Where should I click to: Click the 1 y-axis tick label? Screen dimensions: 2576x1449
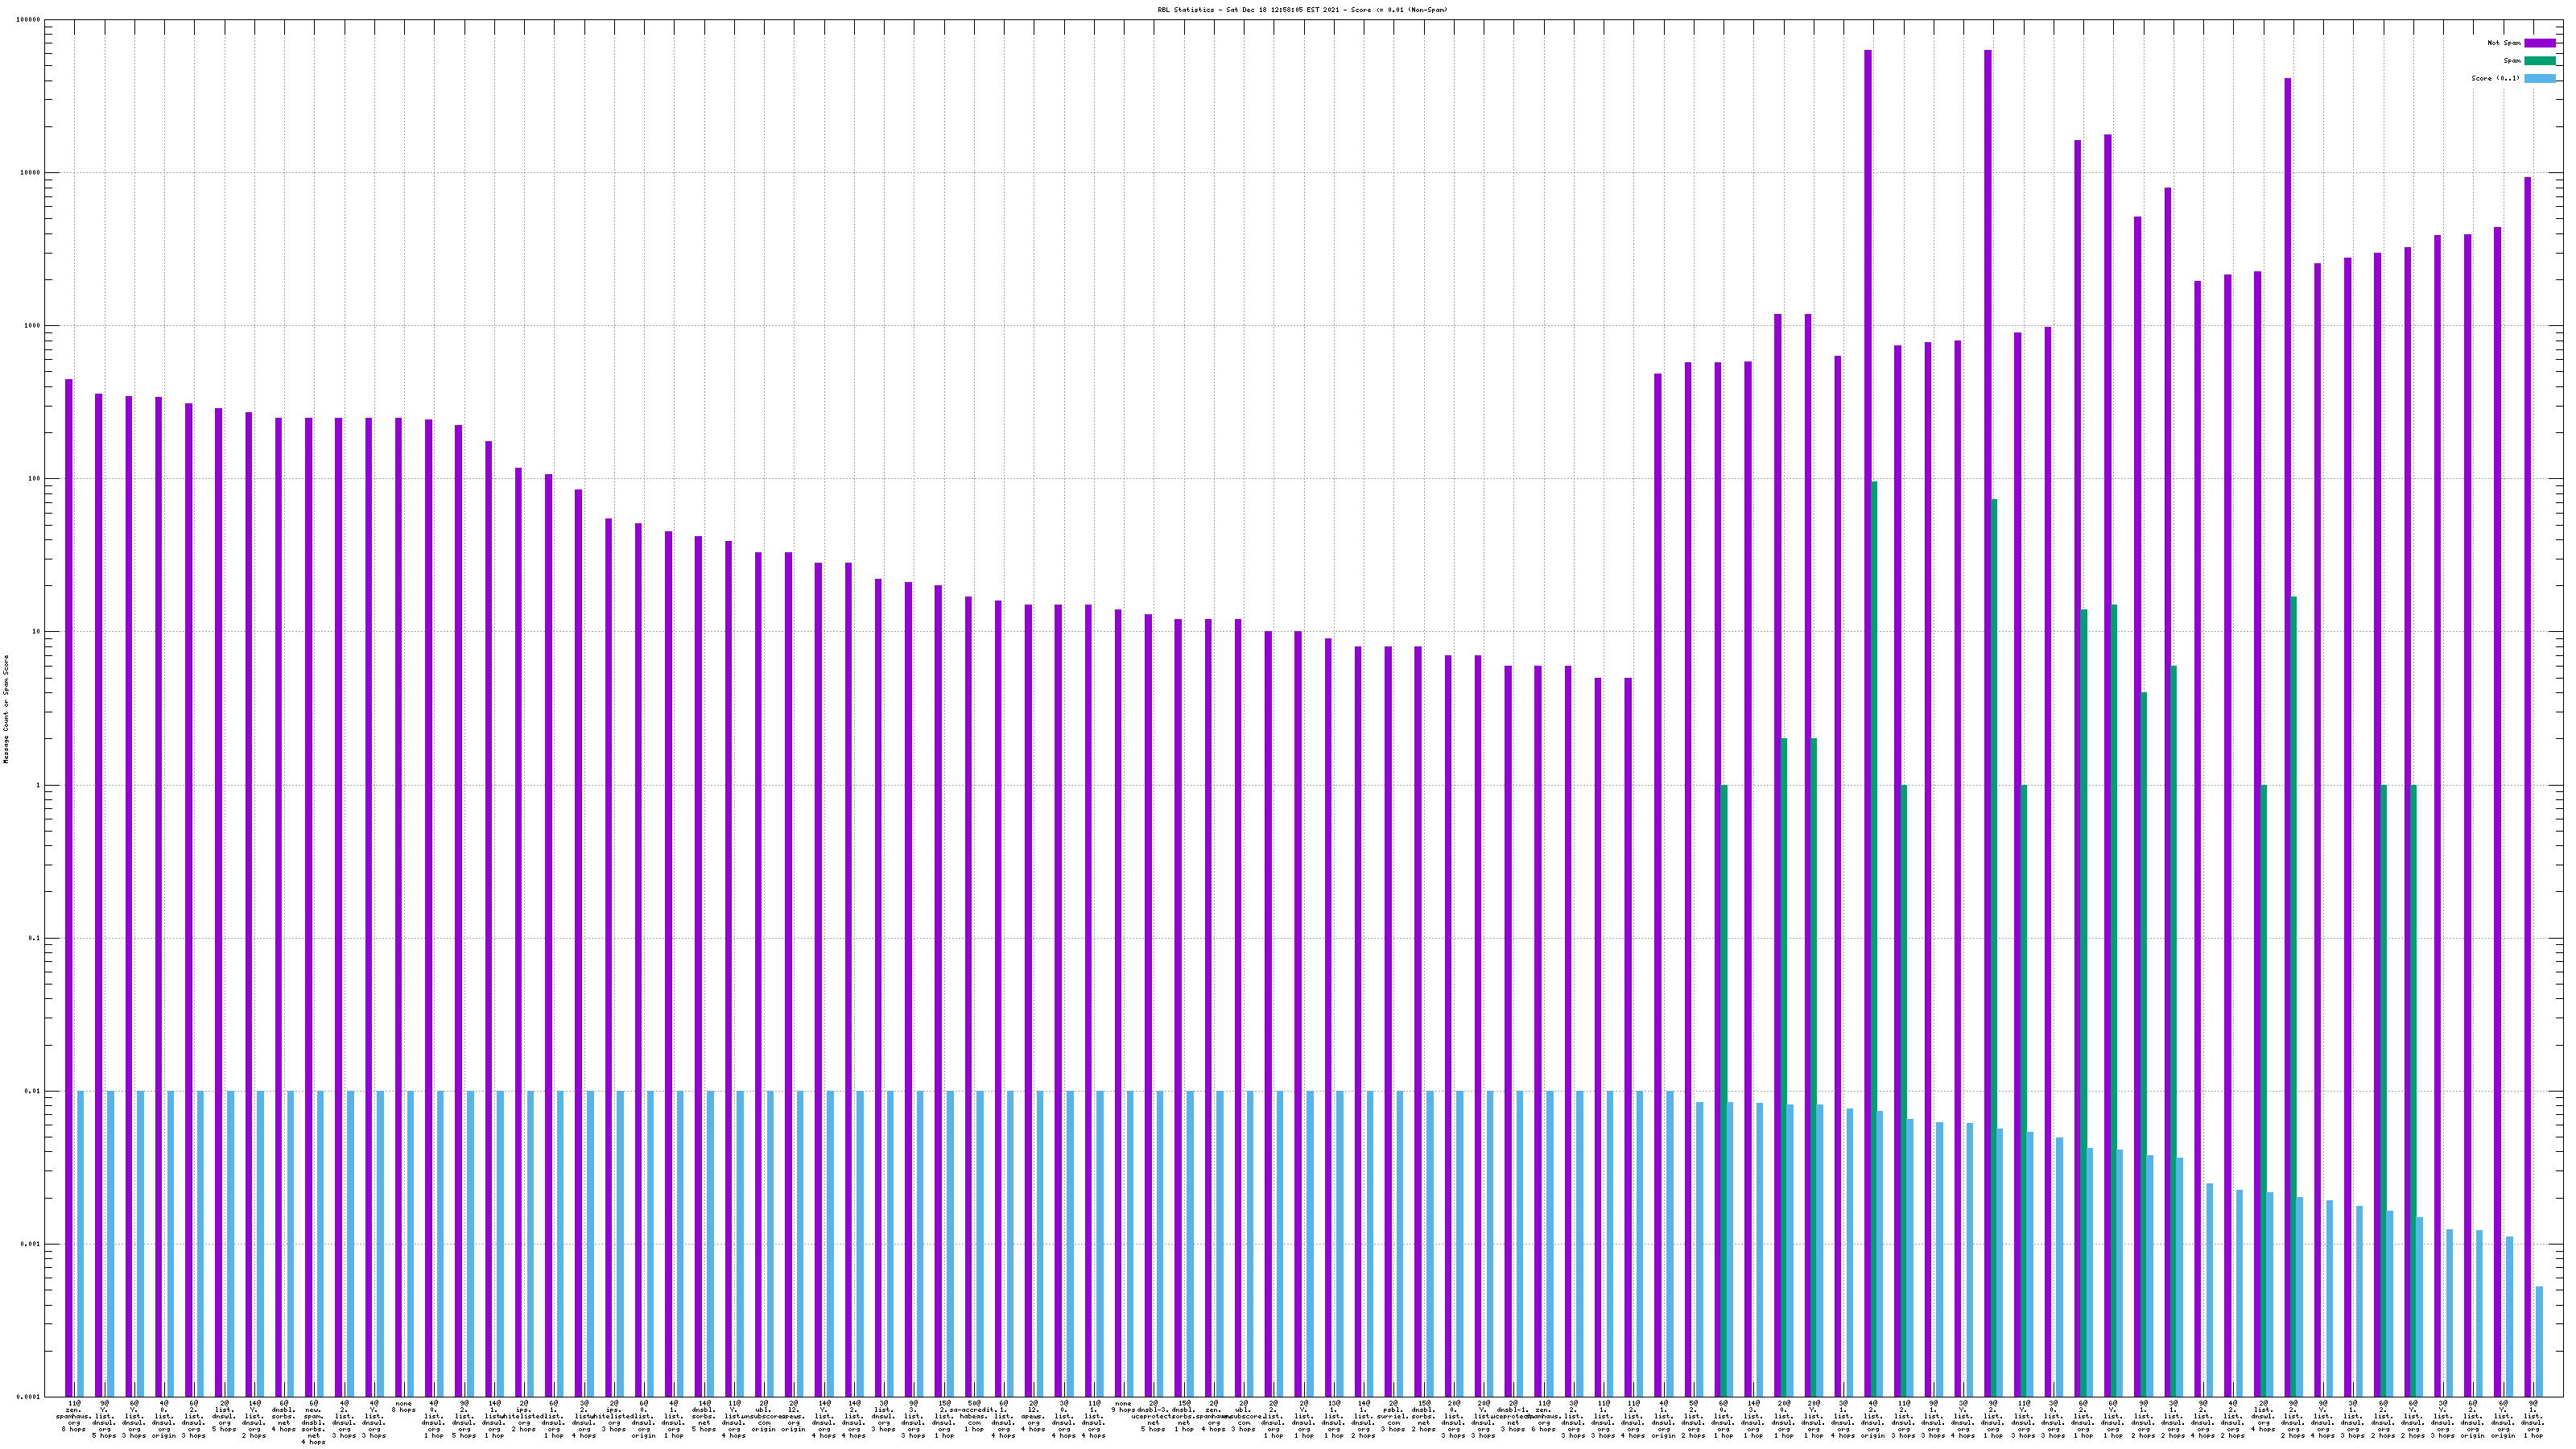[38, 785]
